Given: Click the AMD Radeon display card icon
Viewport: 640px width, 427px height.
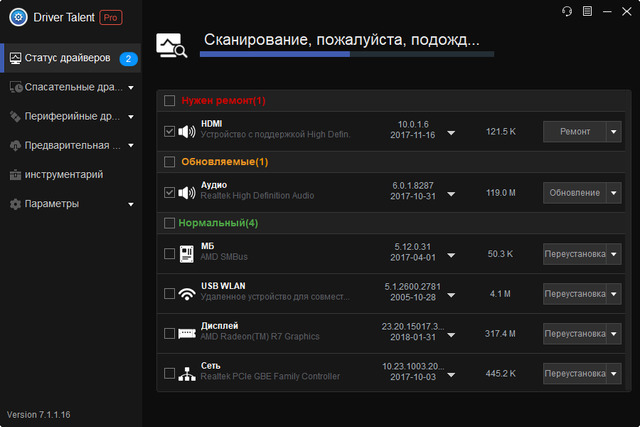Looking at the screenshot, I should pos(187,333).
